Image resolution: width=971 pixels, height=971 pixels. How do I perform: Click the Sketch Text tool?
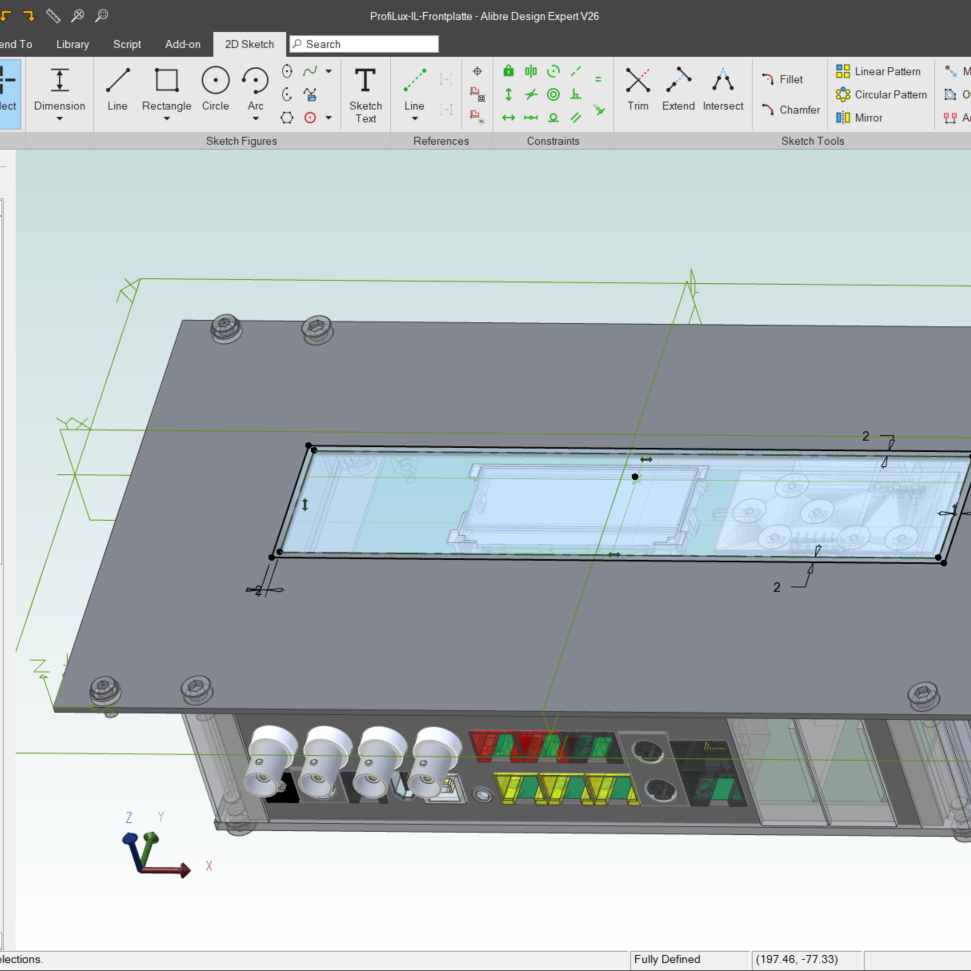click(365, 95)
